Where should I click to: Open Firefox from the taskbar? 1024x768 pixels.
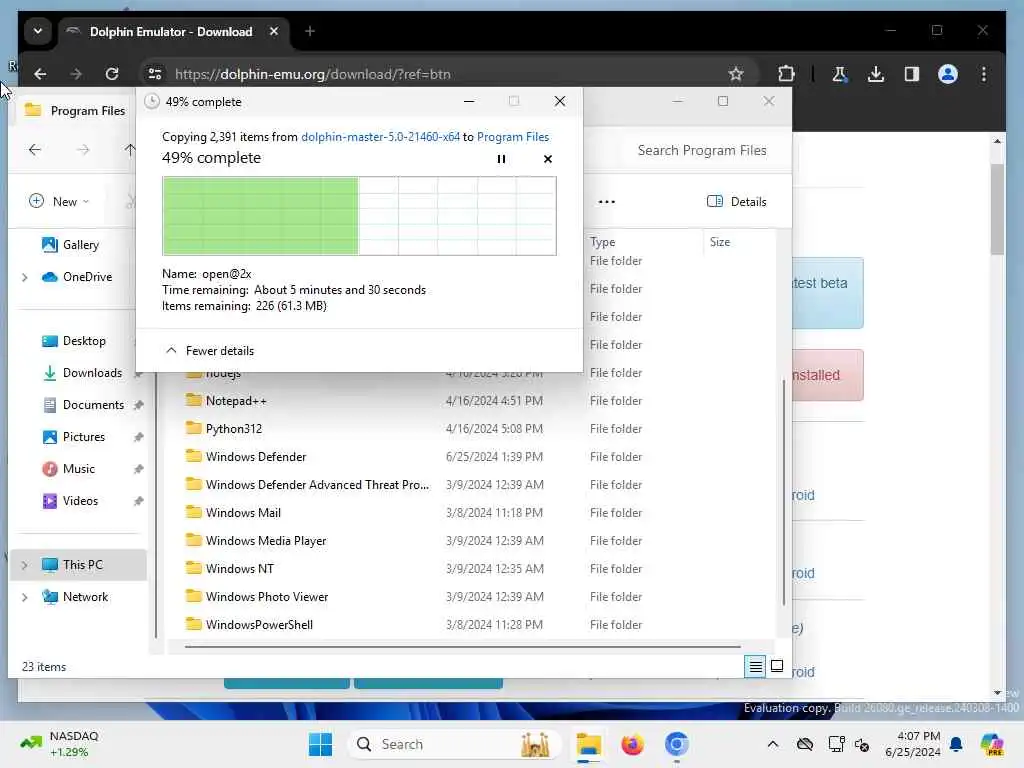click(632, 744)
